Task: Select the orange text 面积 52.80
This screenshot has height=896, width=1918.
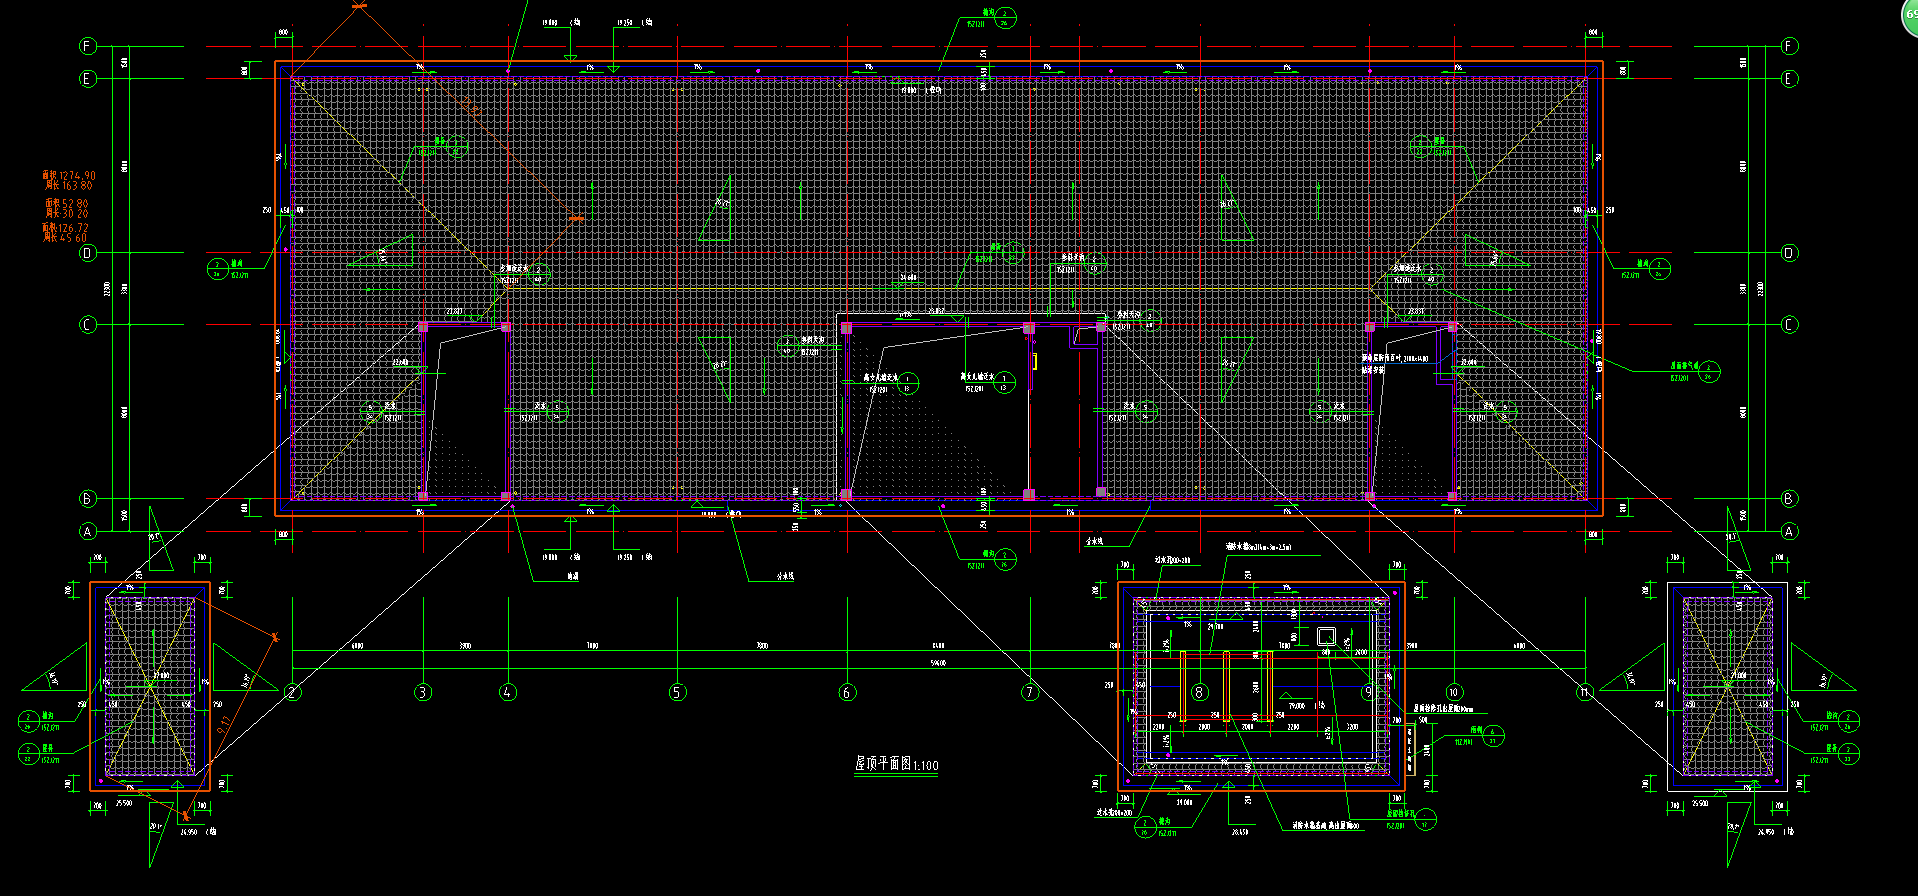Action: tap(66, 203)
